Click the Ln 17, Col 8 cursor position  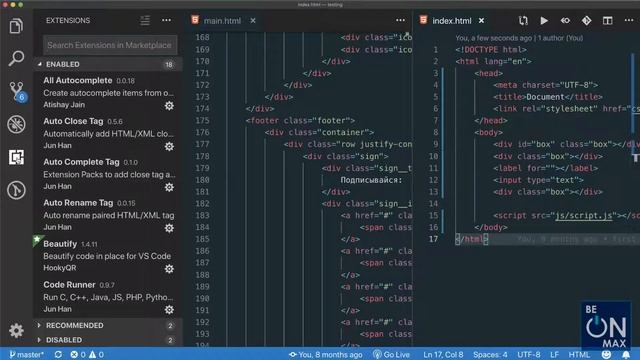point(443,354)
